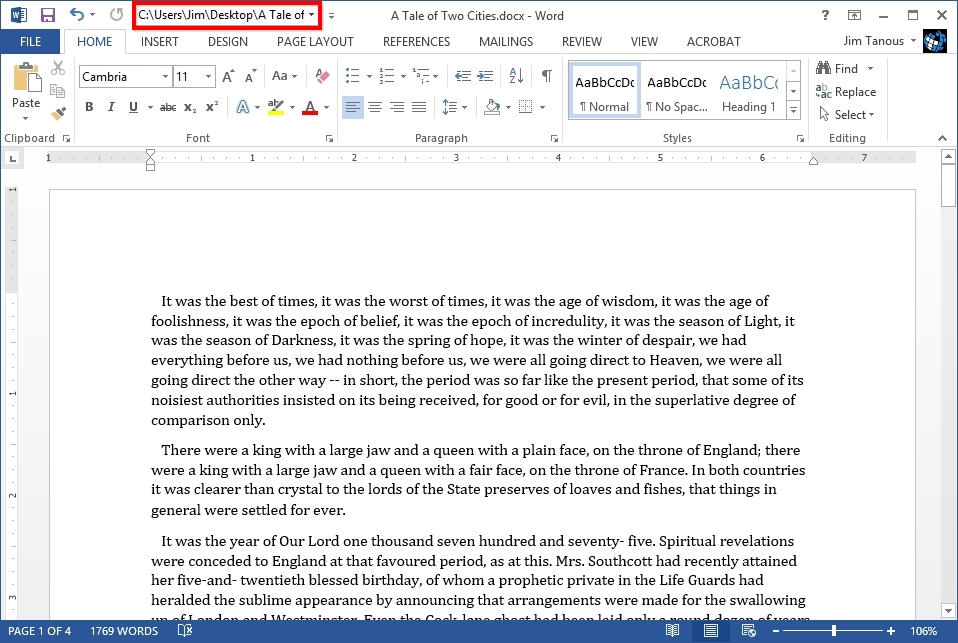The image size is (958, 643).
Task: Apply yellow text highlight color
Action: pos(276,108)
